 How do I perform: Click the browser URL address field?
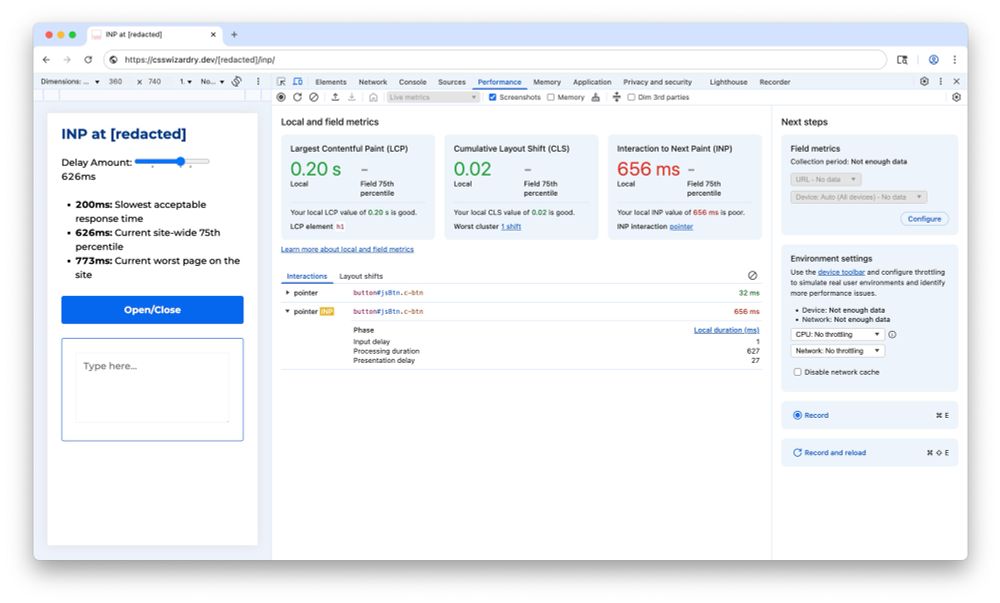point(495,59)
